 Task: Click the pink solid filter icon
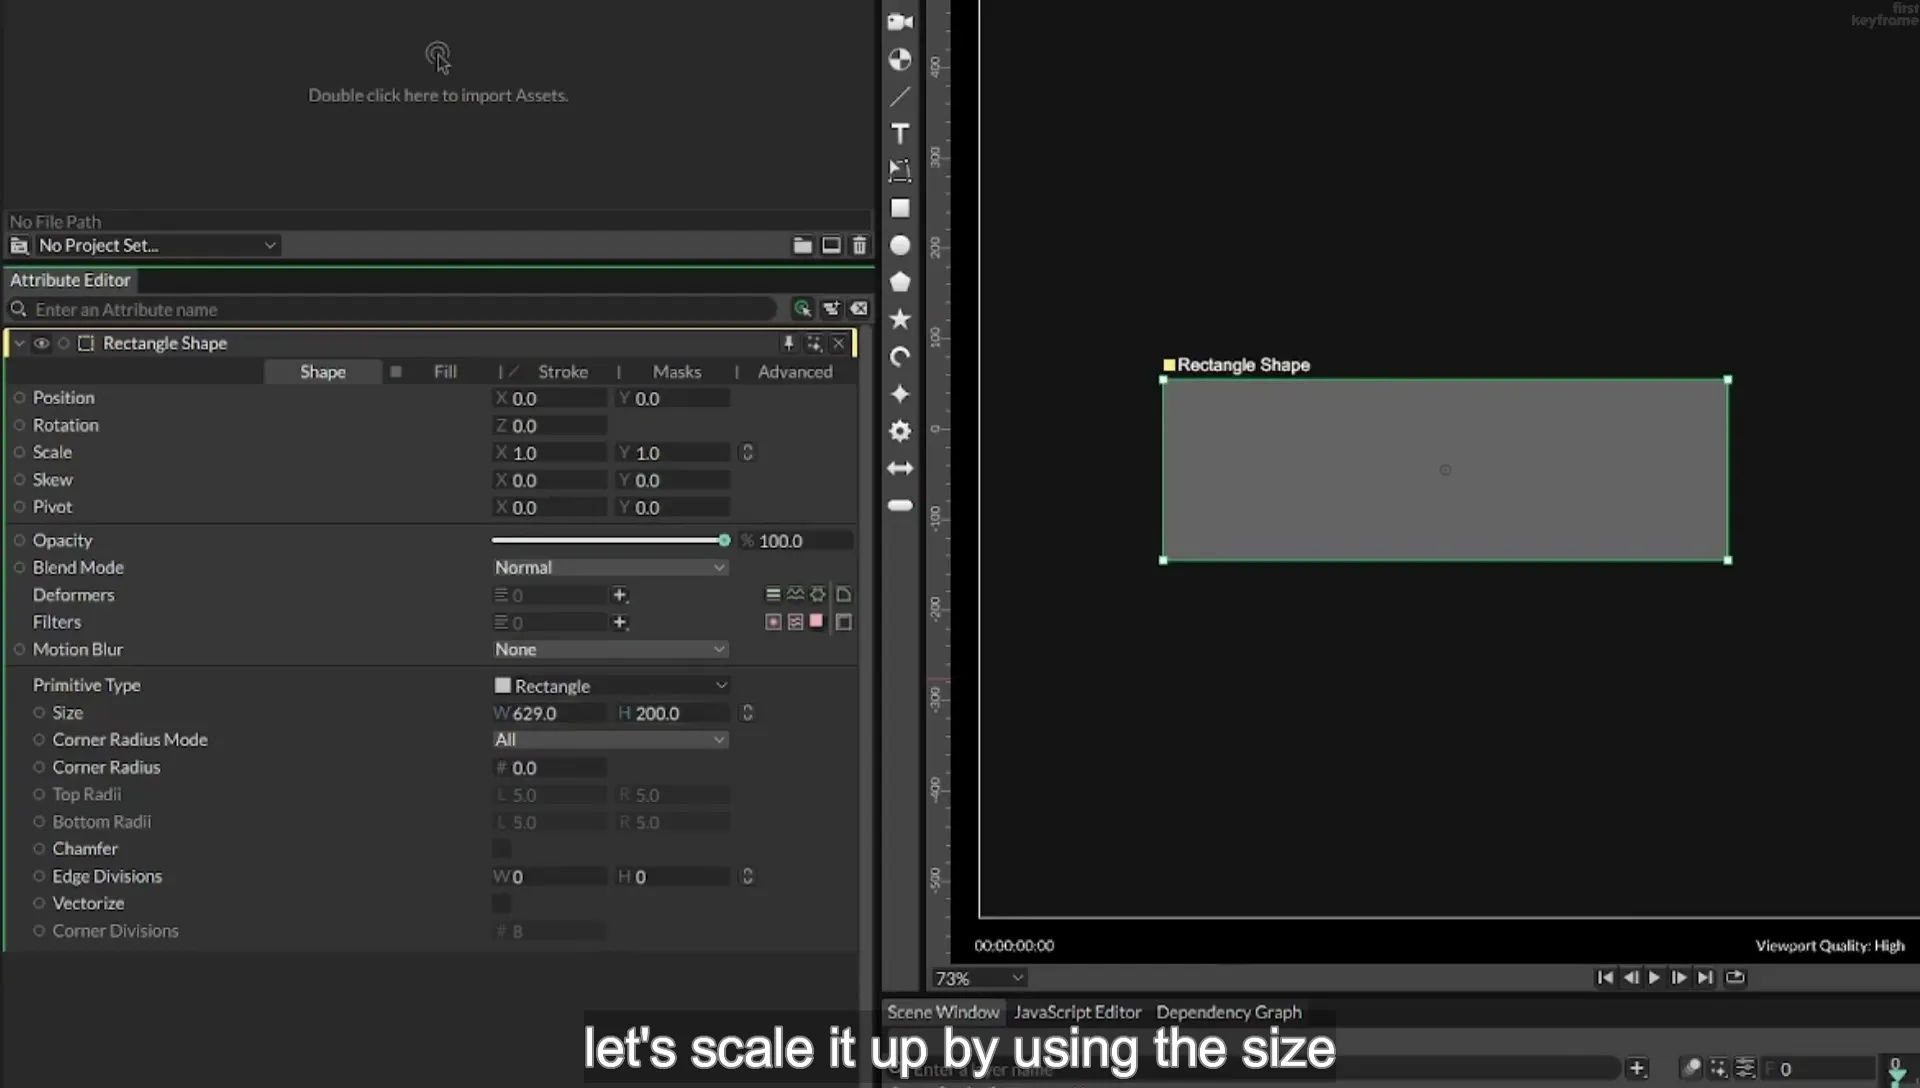coord(816,621)
